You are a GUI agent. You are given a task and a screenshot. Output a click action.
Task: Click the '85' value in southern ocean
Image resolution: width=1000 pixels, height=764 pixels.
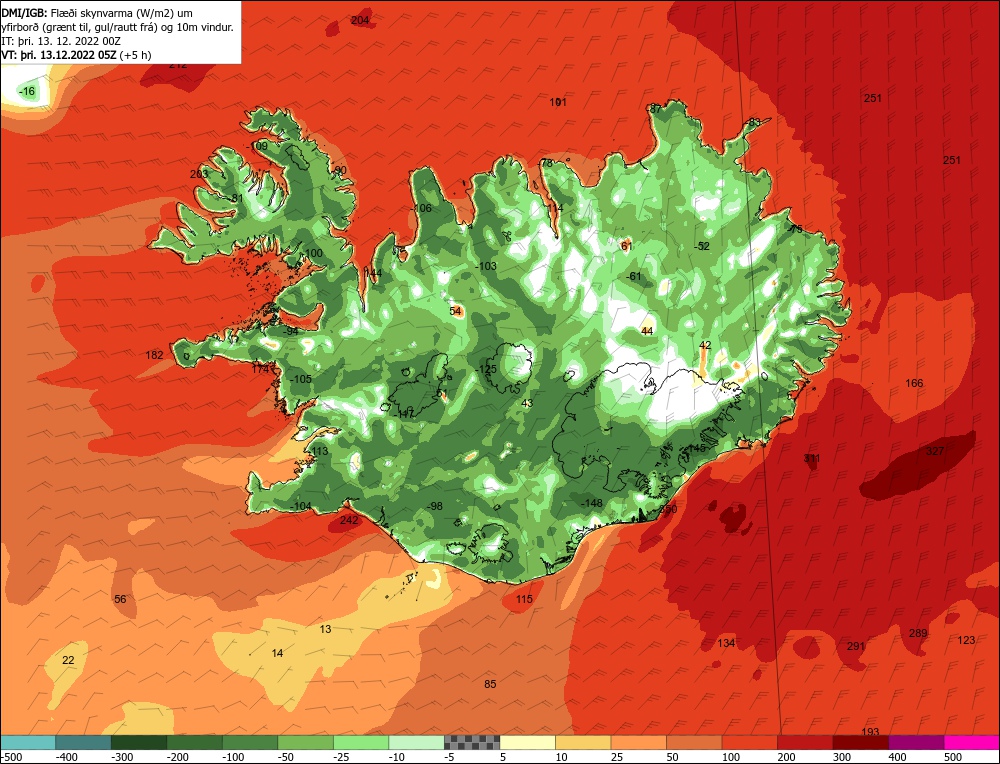tap(490, 684)
